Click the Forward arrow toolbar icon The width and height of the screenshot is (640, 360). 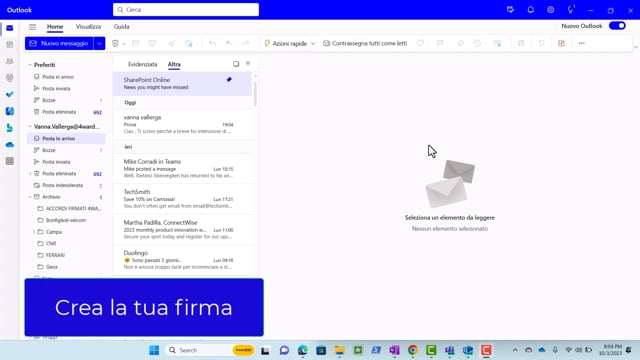[246, 43]
